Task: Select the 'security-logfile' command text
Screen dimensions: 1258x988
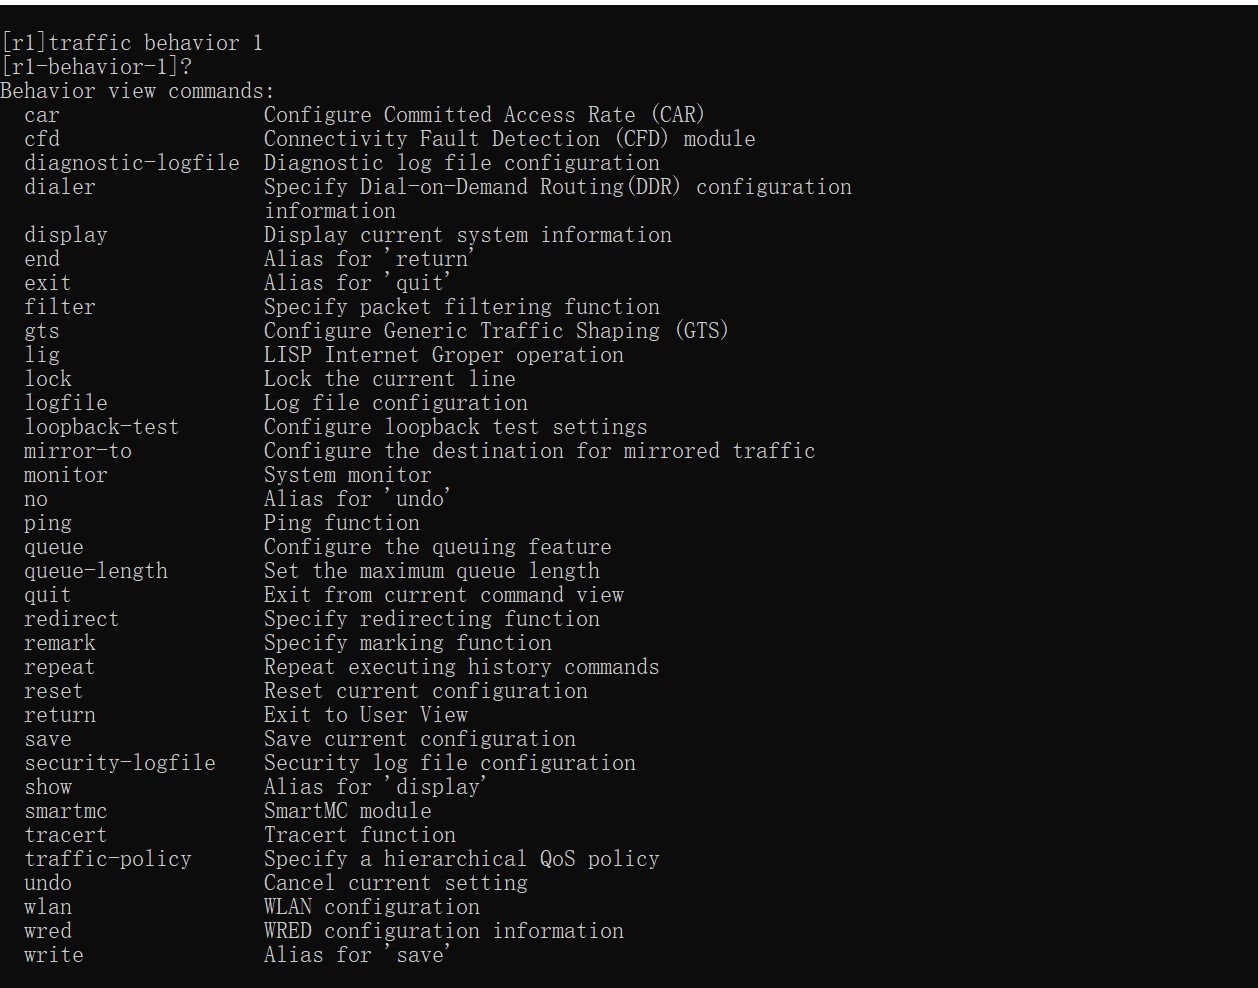Action: click(120, 763)
